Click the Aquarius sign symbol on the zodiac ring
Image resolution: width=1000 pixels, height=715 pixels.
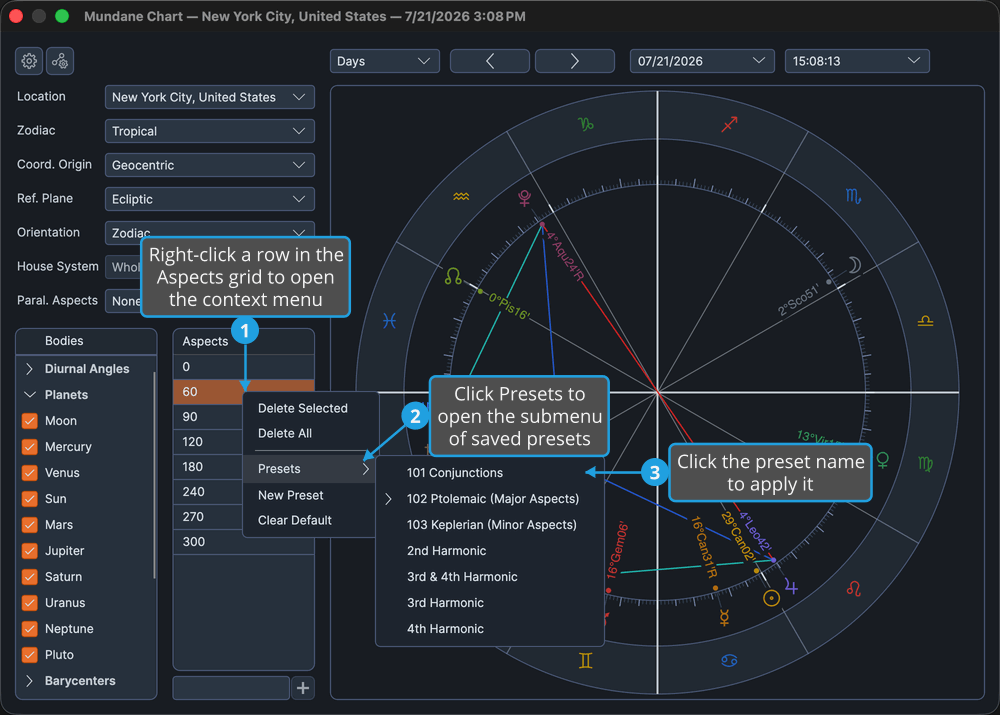461,196
